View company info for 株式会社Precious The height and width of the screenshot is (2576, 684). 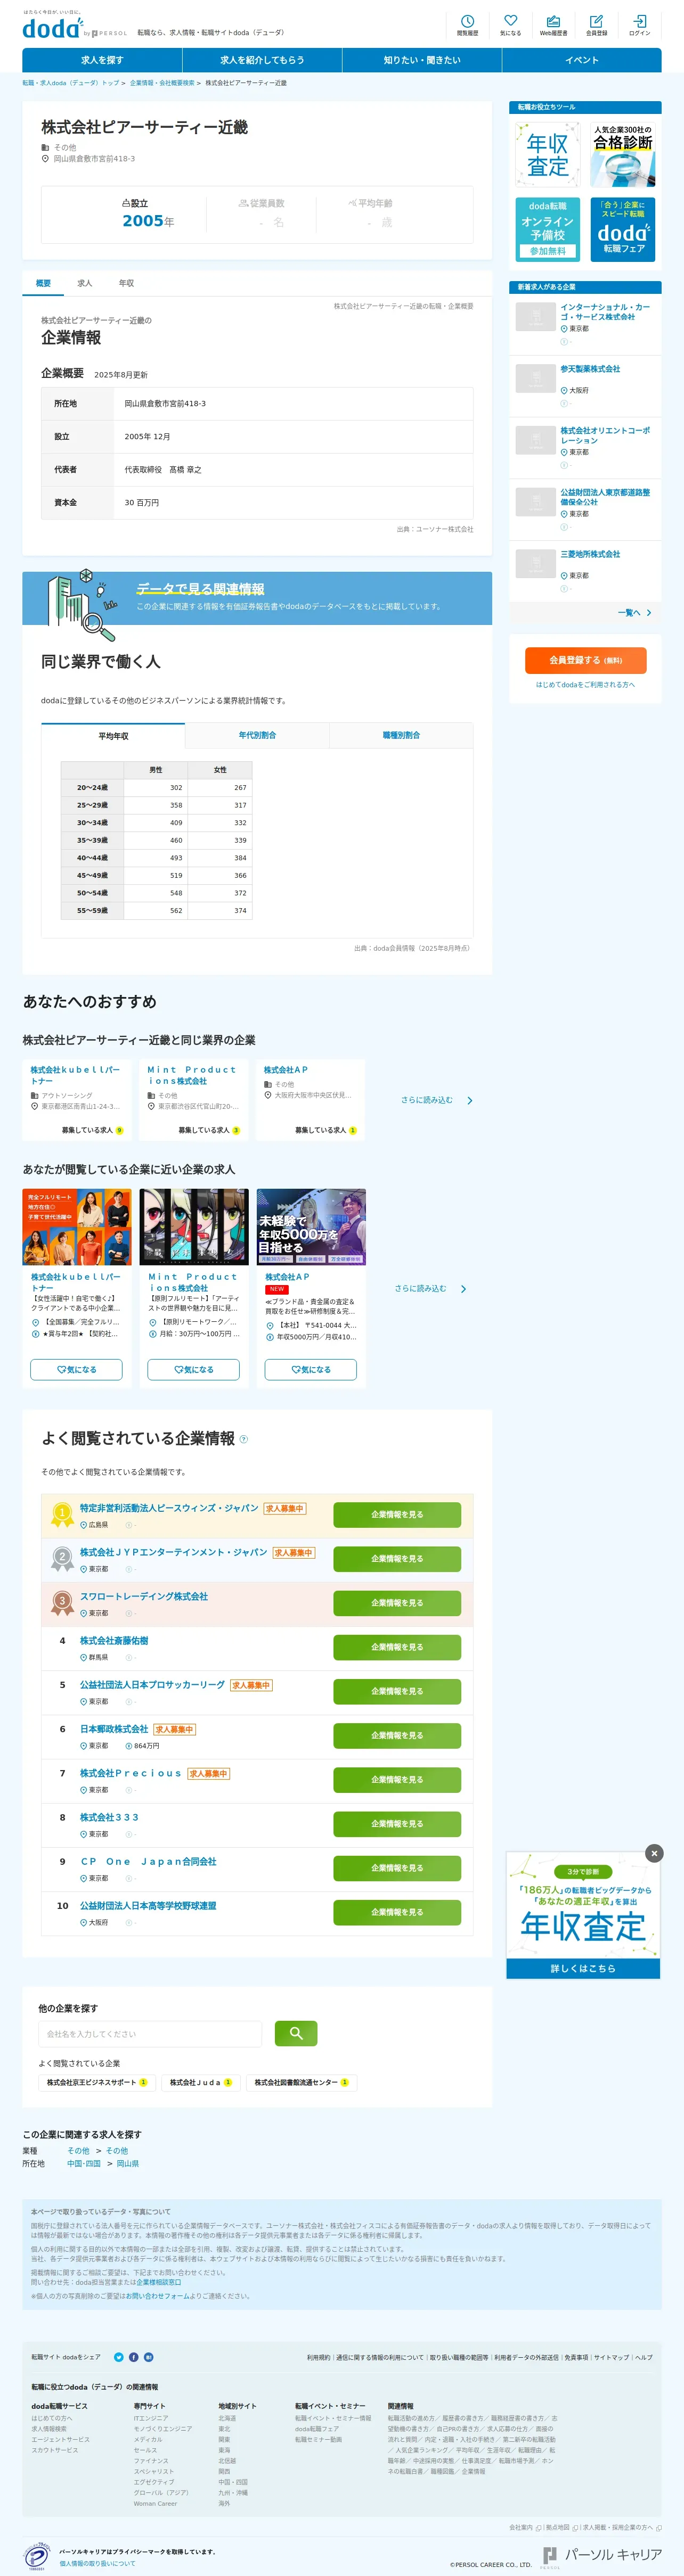(x=397, y=1779)
